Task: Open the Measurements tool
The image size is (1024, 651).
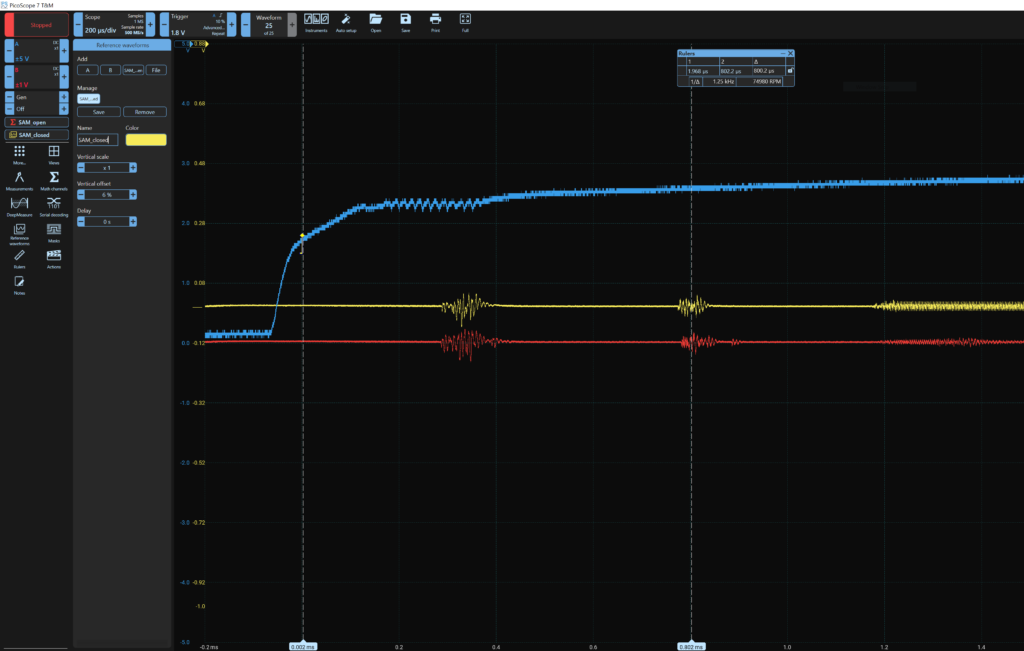Action: click(19, 180)
